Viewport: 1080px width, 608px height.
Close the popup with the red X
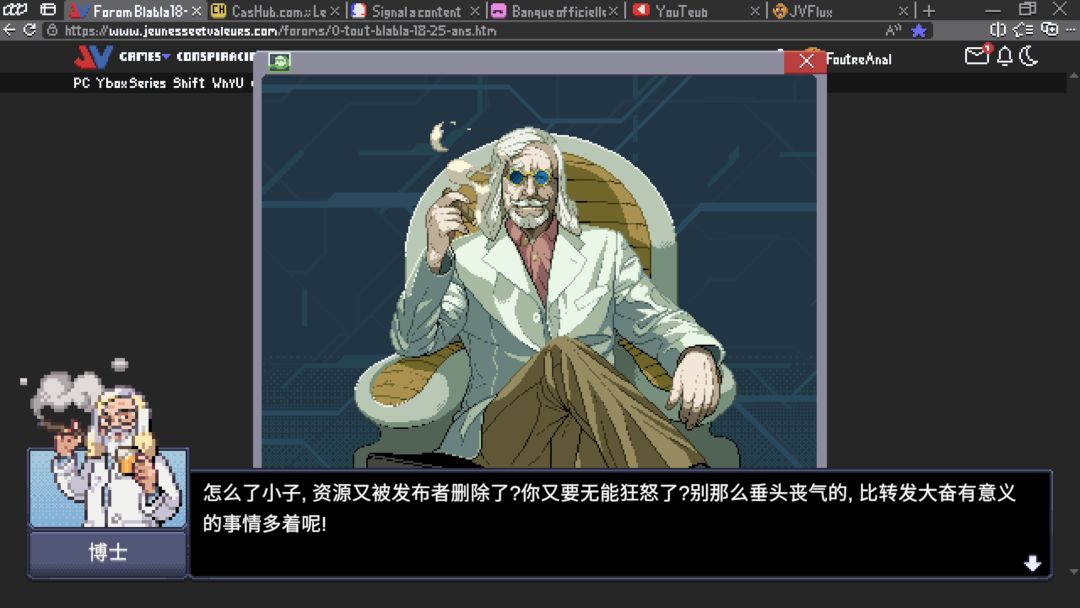(x=806, y=61)
